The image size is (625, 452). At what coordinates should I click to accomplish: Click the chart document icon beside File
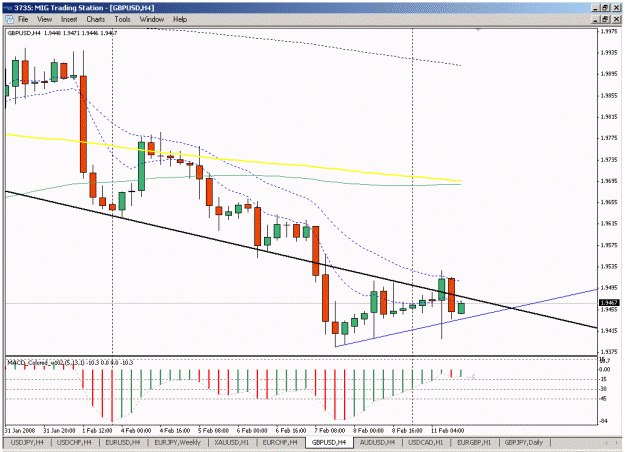(x=9, y=19)
